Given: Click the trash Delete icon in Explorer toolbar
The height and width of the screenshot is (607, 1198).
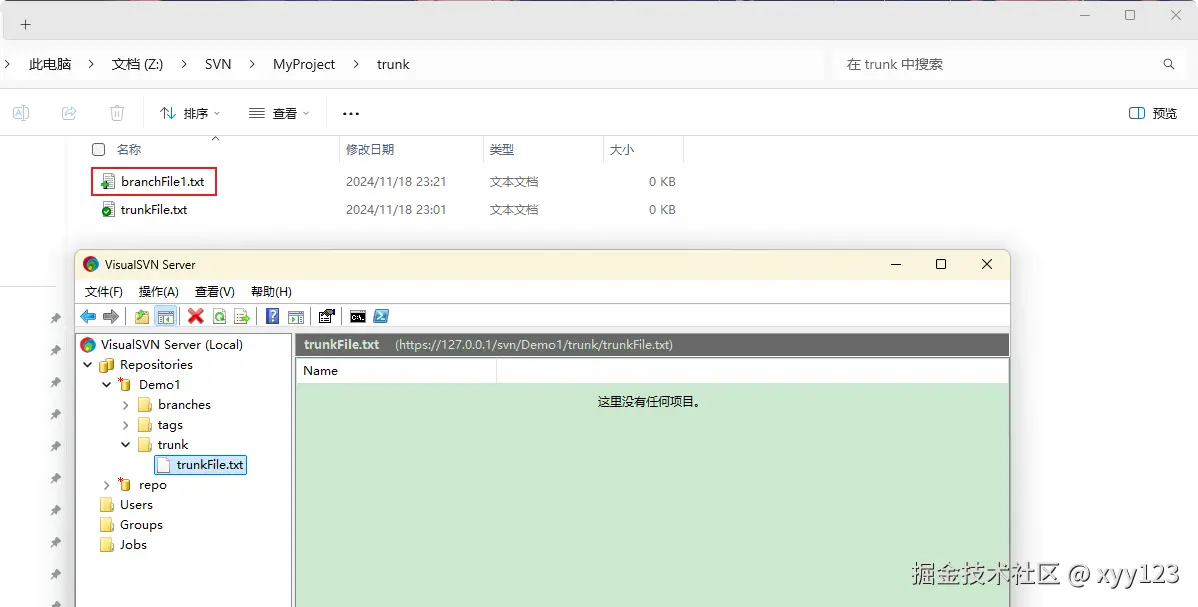Looking at the screenshot, I should pyautogui.click(x=117, y=113).
